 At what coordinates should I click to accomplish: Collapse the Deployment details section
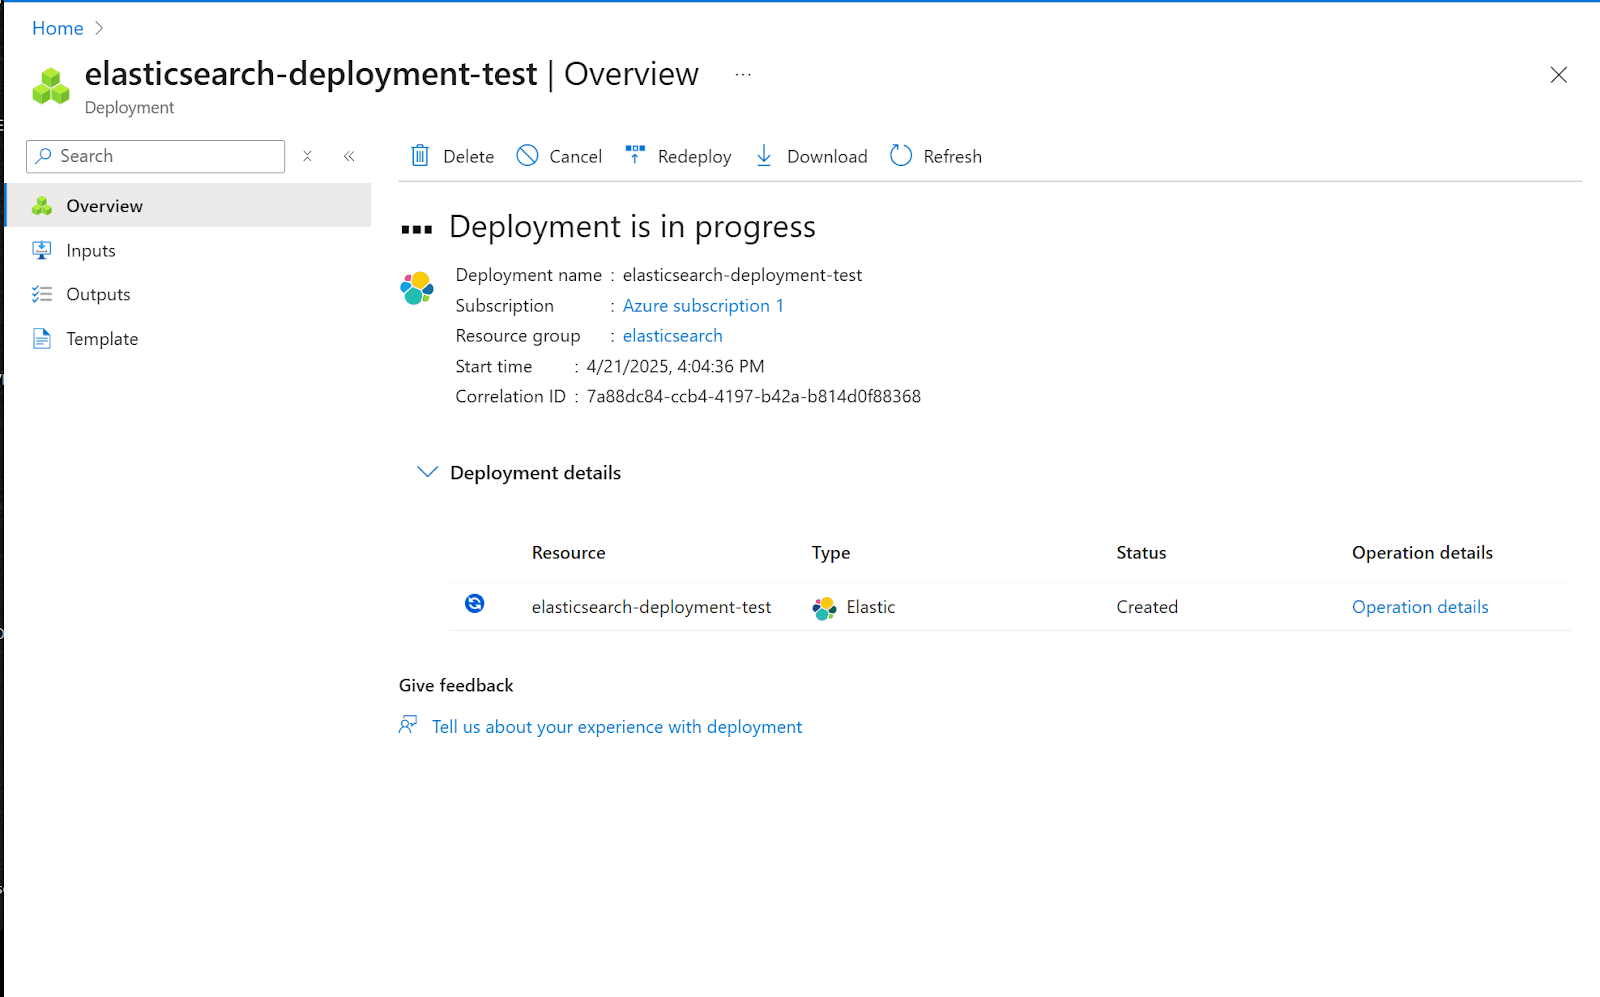[428, 471]
